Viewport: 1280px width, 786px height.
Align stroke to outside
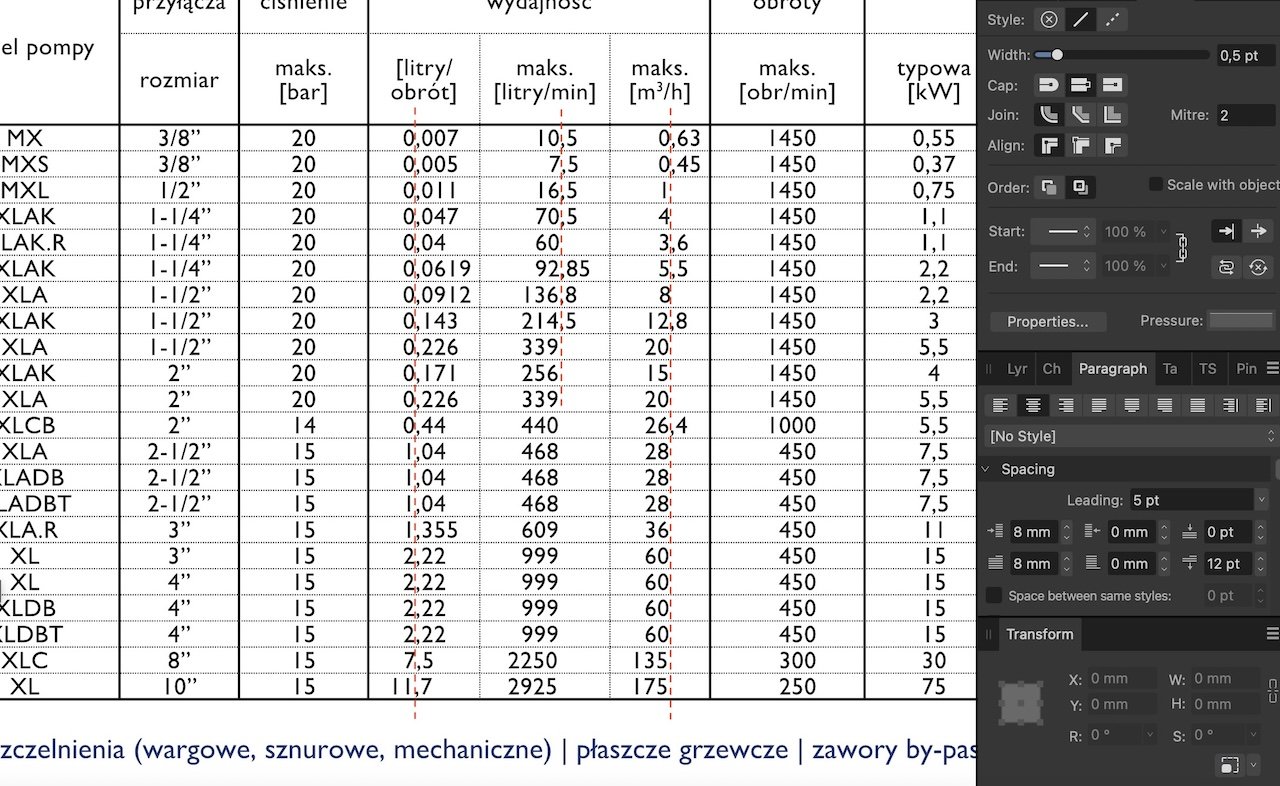click(1112, 146)
